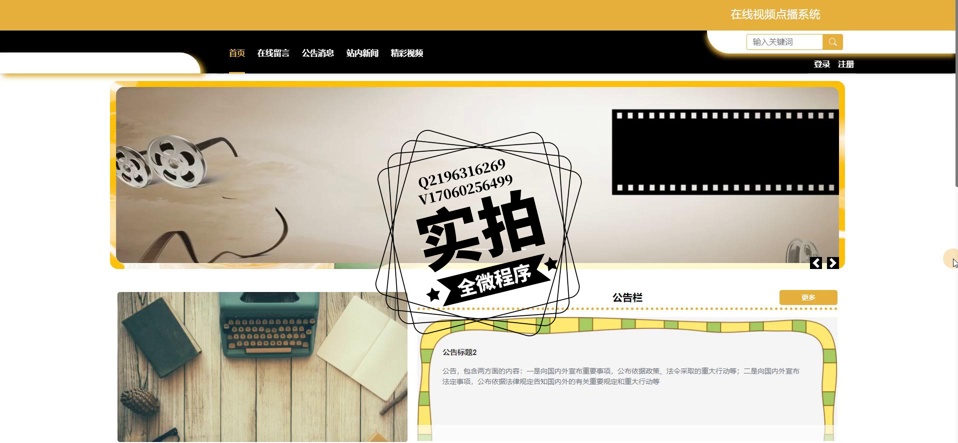Click the typewriter thumbnail image
The height and width of the screenshot is (443, 958).
(x=262, y=366)
